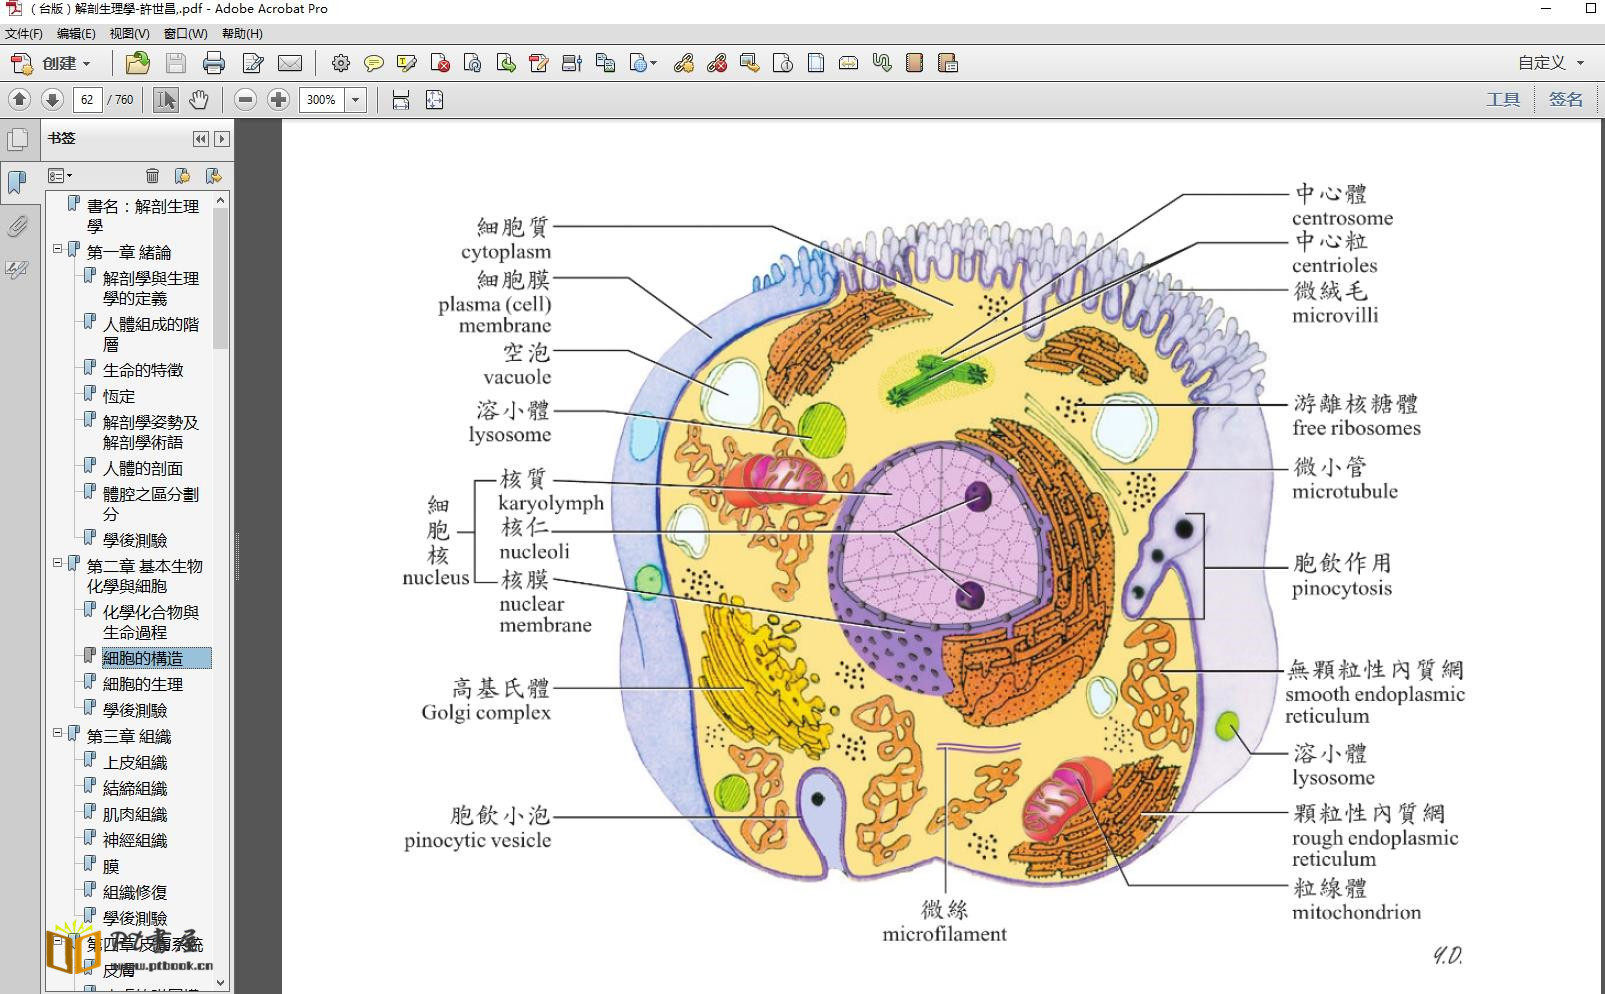Open the 编辑(E) menu
The width and height of the screenshot is (1605, 994).
pyautogui.click(x=76, y=33)
